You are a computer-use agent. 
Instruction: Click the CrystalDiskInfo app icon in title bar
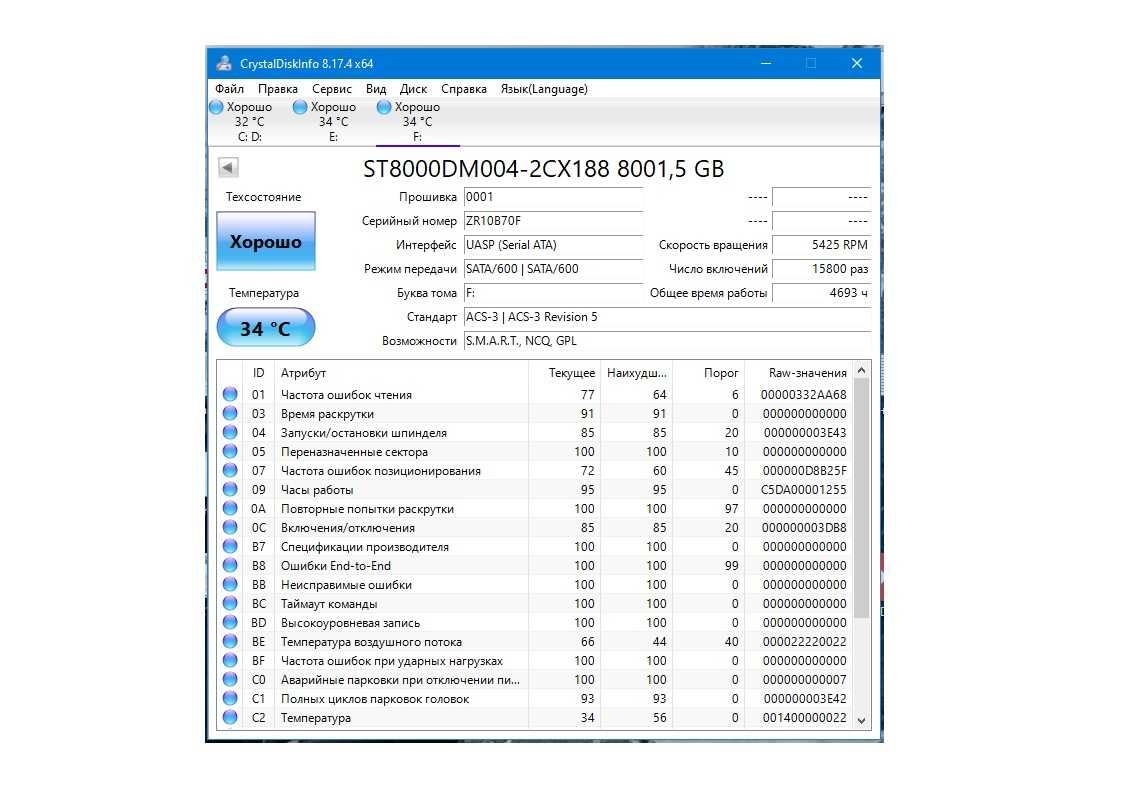[x=224, y=63]
